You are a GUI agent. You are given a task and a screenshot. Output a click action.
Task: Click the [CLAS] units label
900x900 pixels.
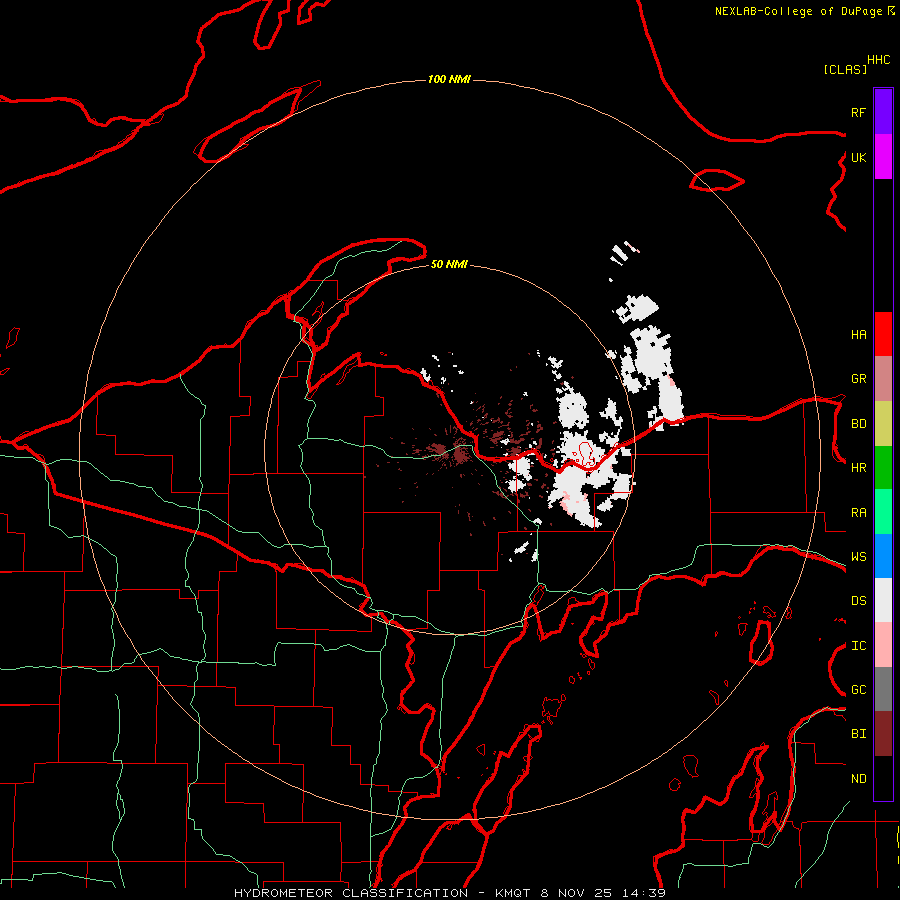845,69
